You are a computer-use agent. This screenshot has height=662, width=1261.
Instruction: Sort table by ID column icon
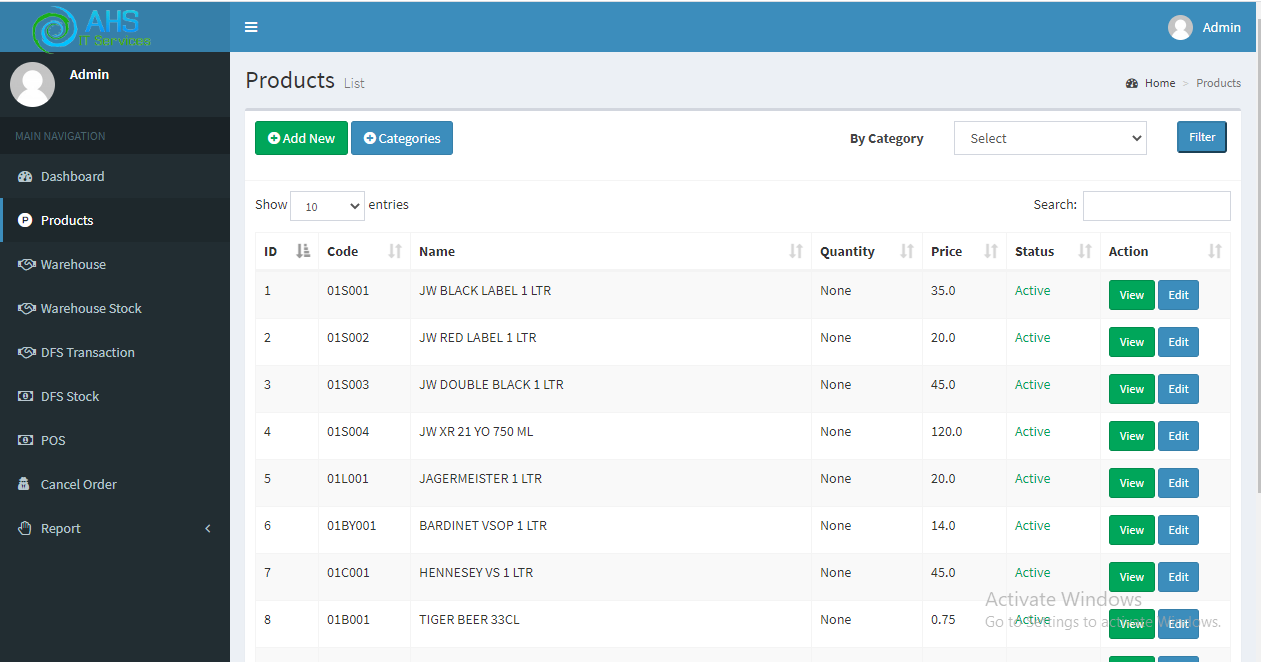[x=304, y=252]
